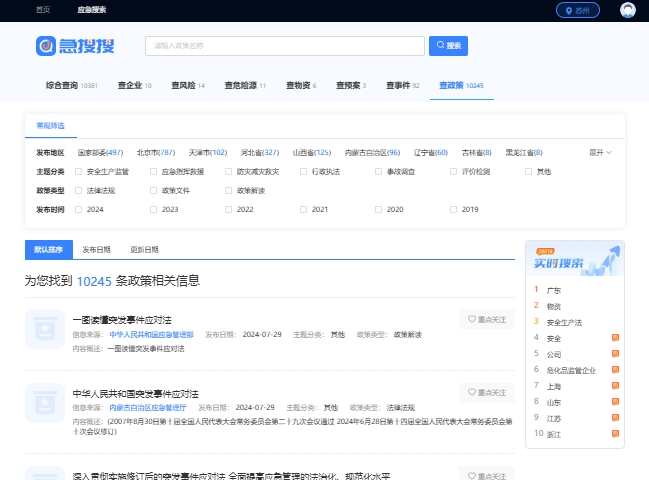Switch to the 查预案 tab
The width and height of the screenshot is (649, 480).
(351, 85)
